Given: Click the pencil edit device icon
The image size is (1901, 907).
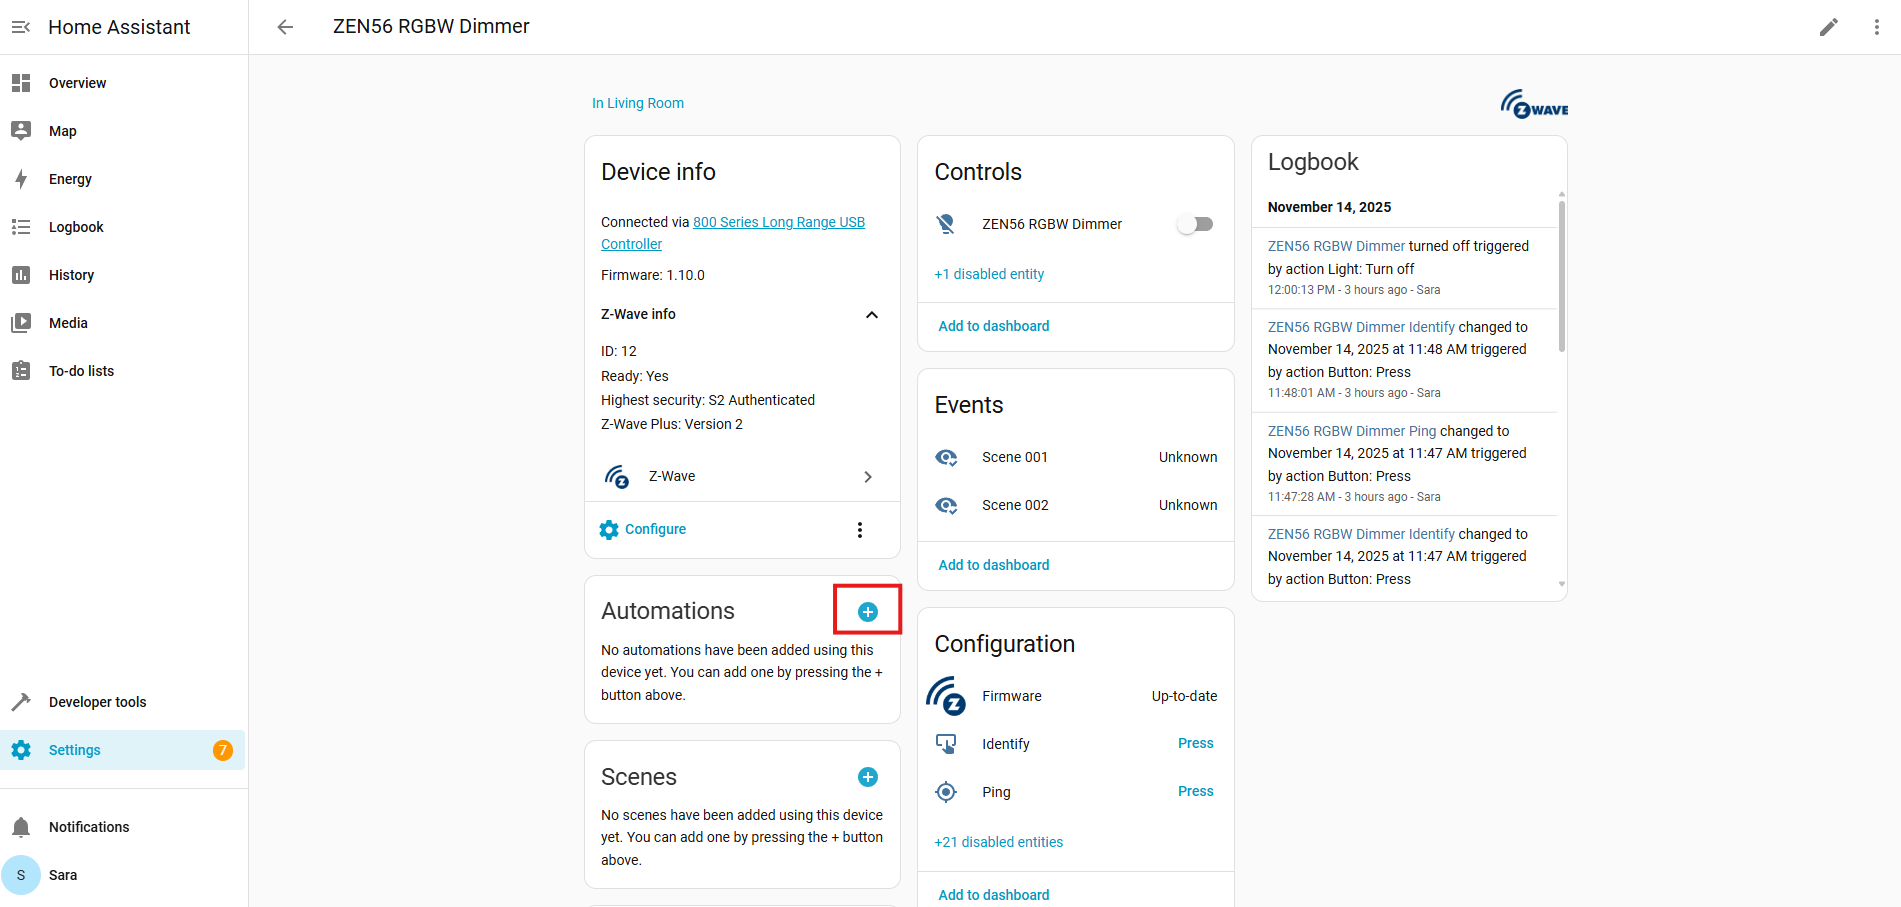Looking at the screenshot, I should 1828,27.
